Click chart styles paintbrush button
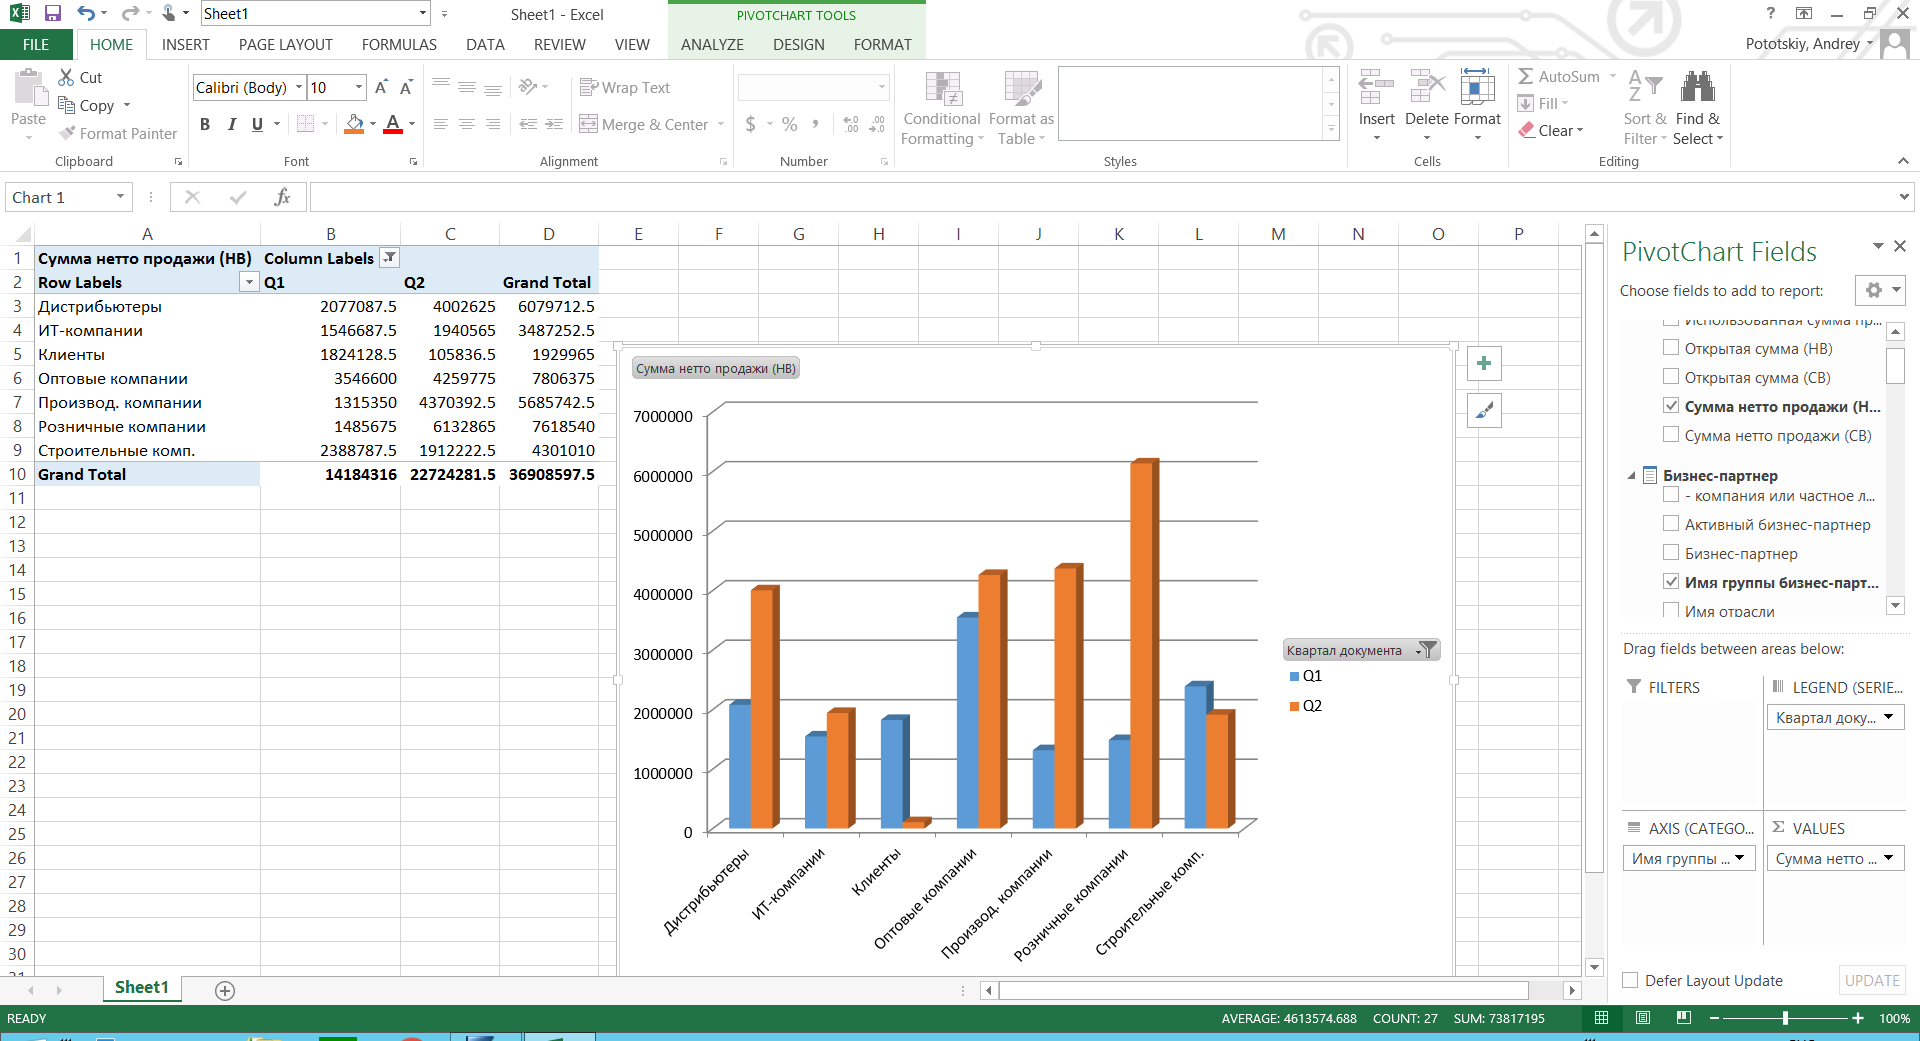Screen dimensions: 1920x1041 click(1484, 410)
